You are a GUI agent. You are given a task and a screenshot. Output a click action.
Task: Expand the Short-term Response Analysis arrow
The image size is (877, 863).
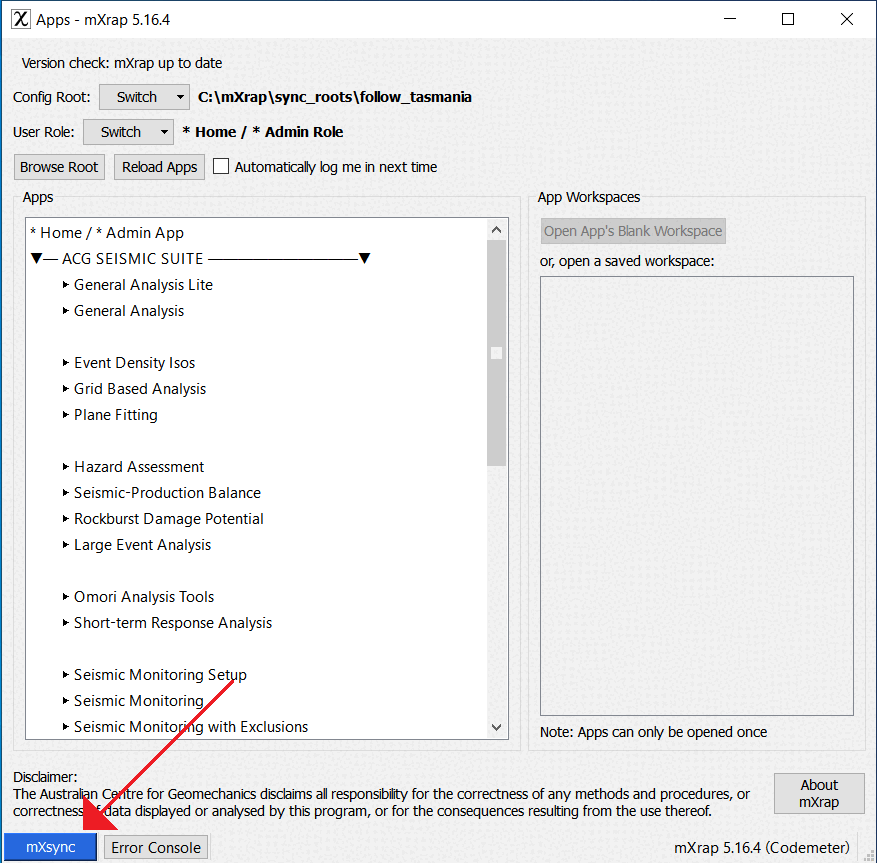click(65, 623)
